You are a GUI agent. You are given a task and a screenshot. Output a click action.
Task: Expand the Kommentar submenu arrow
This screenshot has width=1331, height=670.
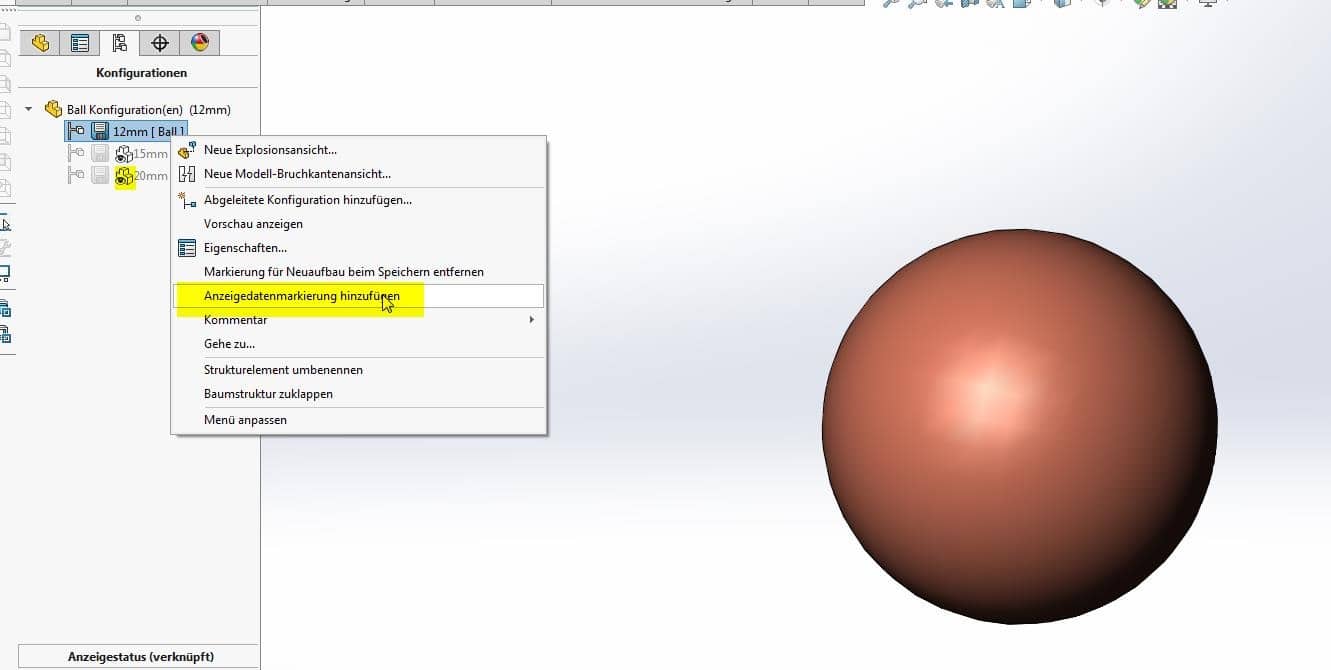(x=531, y=320)
